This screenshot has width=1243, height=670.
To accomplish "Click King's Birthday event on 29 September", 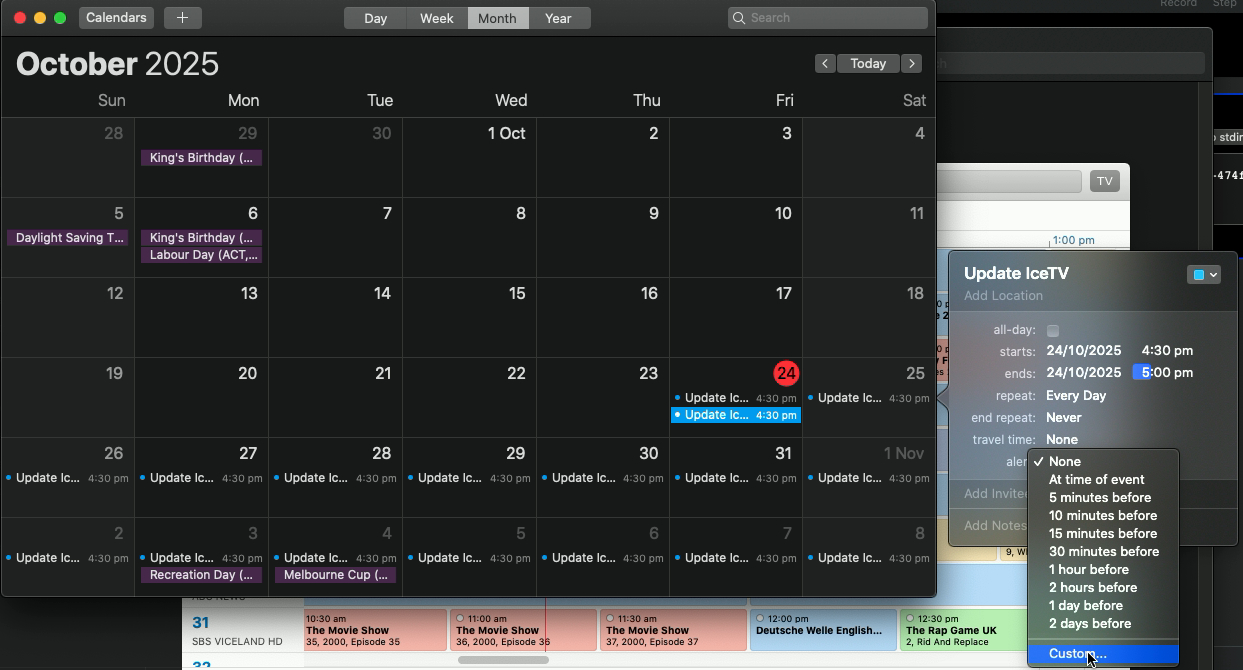I will click(201, 158).
